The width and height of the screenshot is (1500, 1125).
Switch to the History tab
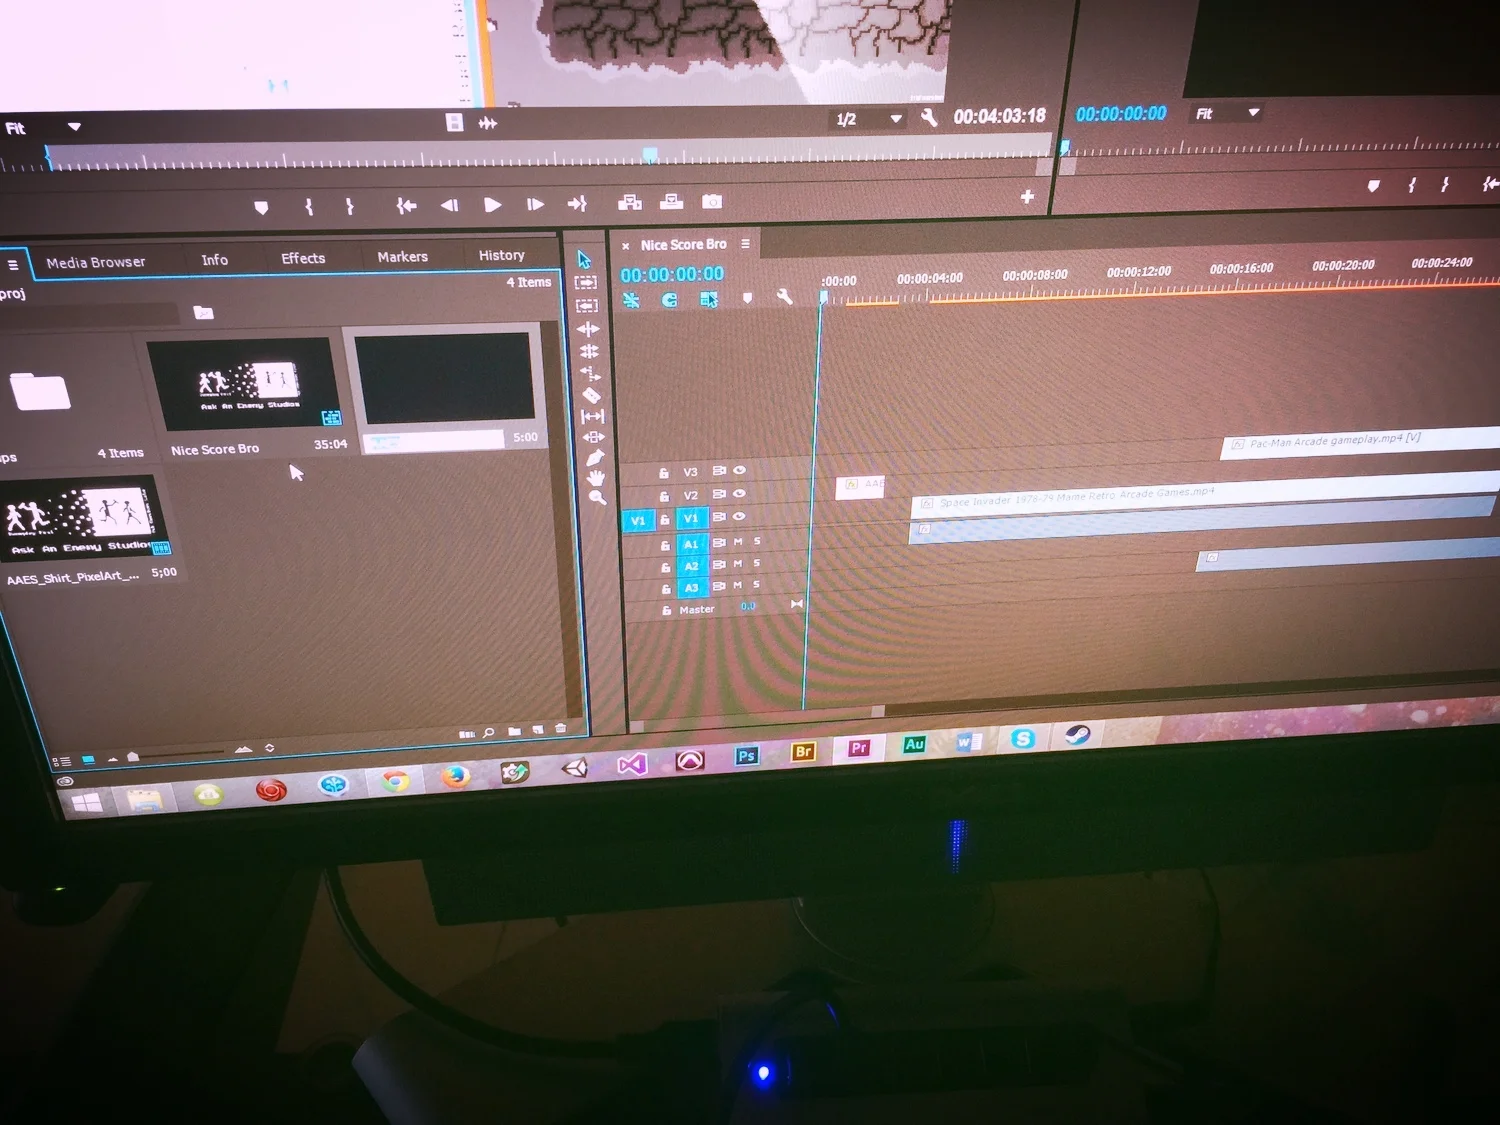(x=501, y=255)
